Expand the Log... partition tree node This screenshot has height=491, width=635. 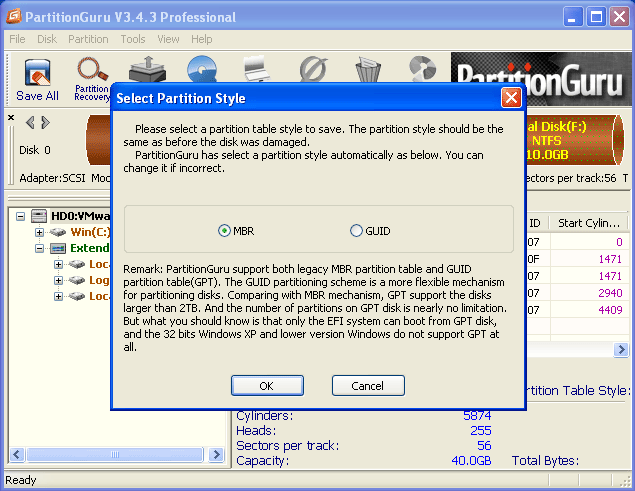58,280
